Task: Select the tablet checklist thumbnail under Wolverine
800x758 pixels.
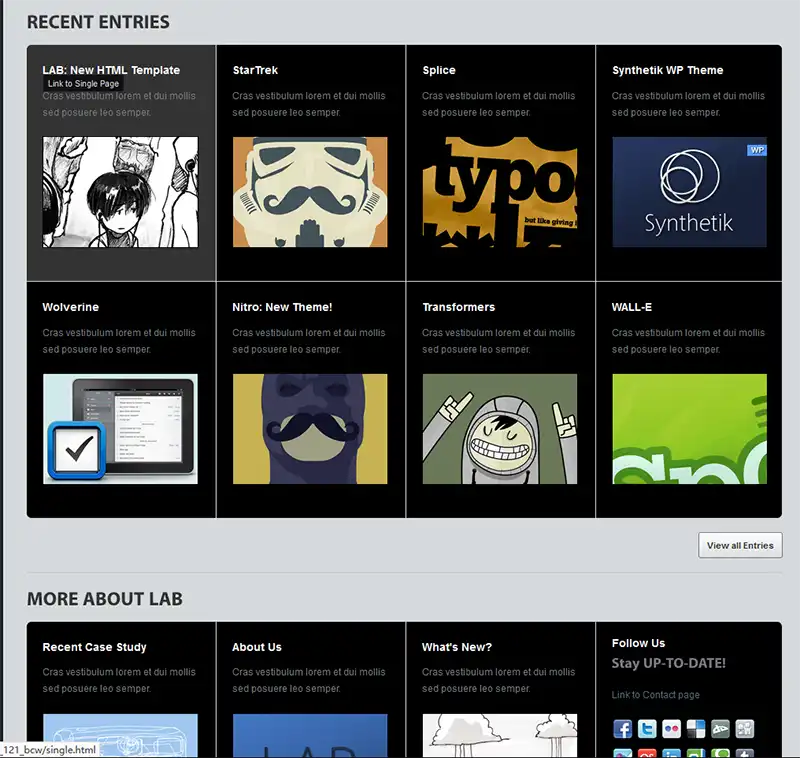Action: coord(120,429)
